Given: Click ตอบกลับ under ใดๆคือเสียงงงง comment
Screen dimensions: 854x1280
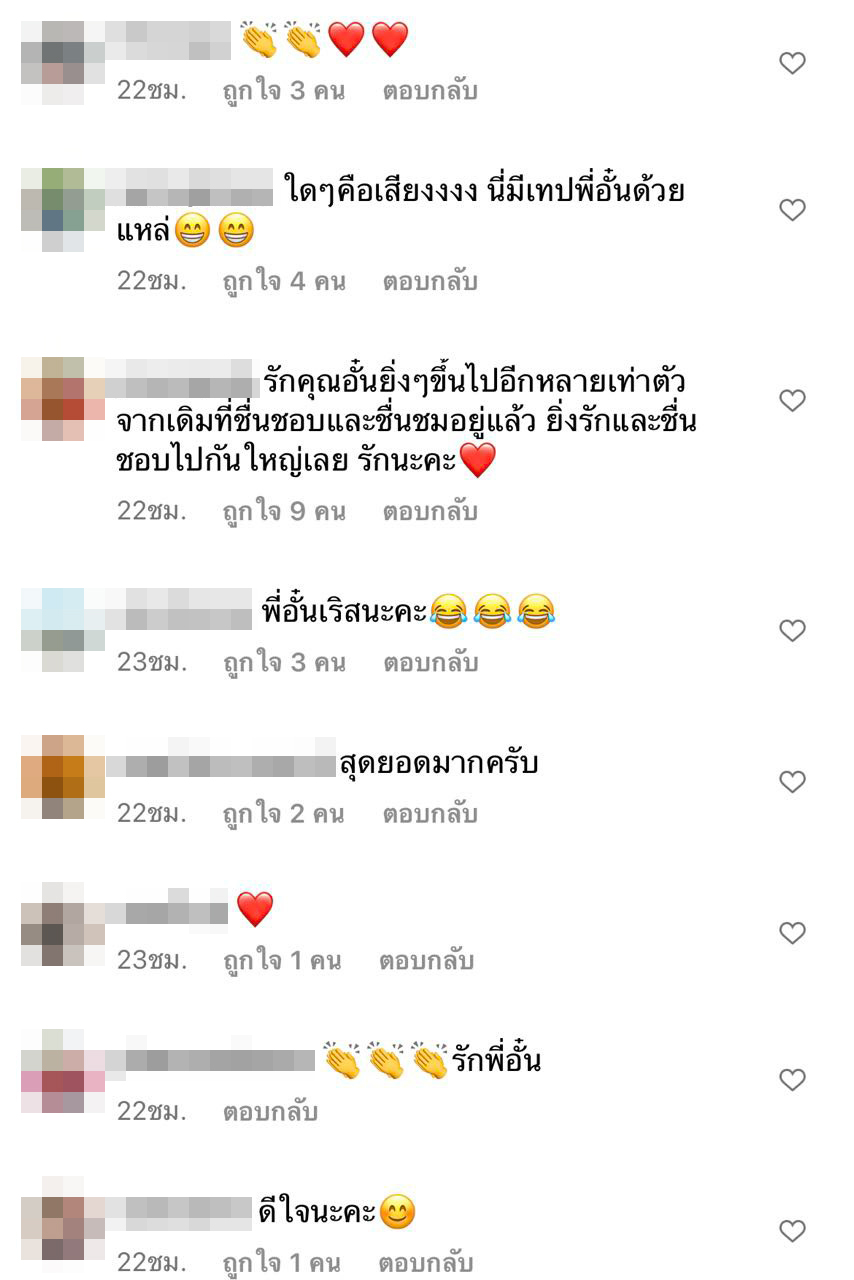Looking at the screenshot, I should click(430, 282).
